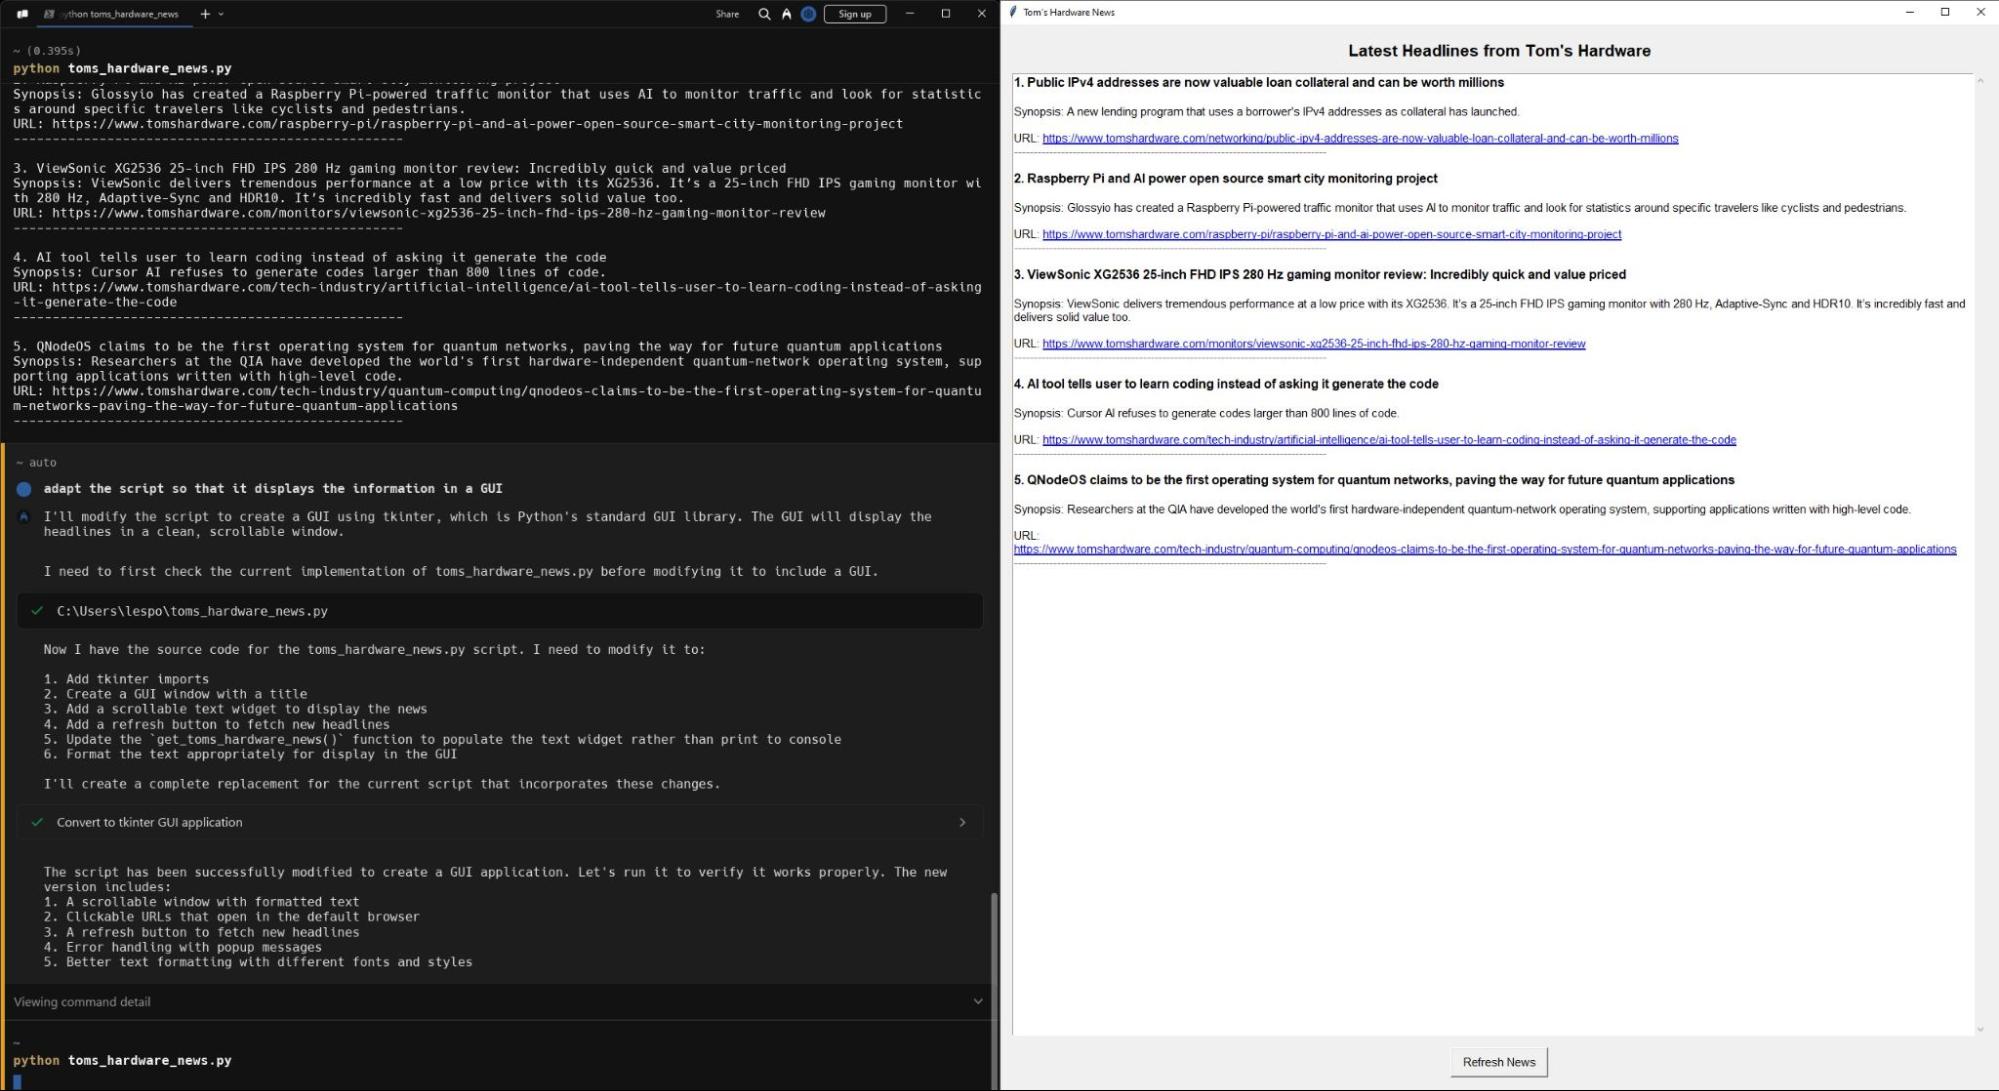The height and width of the screenshot is (1091, 1999).
Task: Click the 'adapt the script' prompt text
Action: click(273, 489)
